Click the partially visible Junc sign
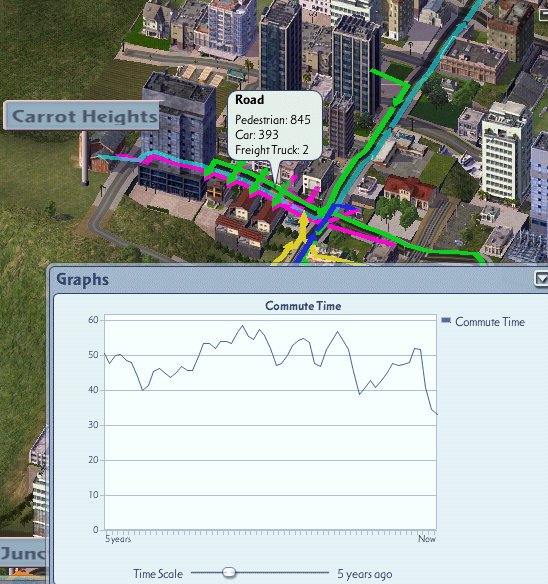This screenshot has height=584, width=548. click(x=22, y=553)
